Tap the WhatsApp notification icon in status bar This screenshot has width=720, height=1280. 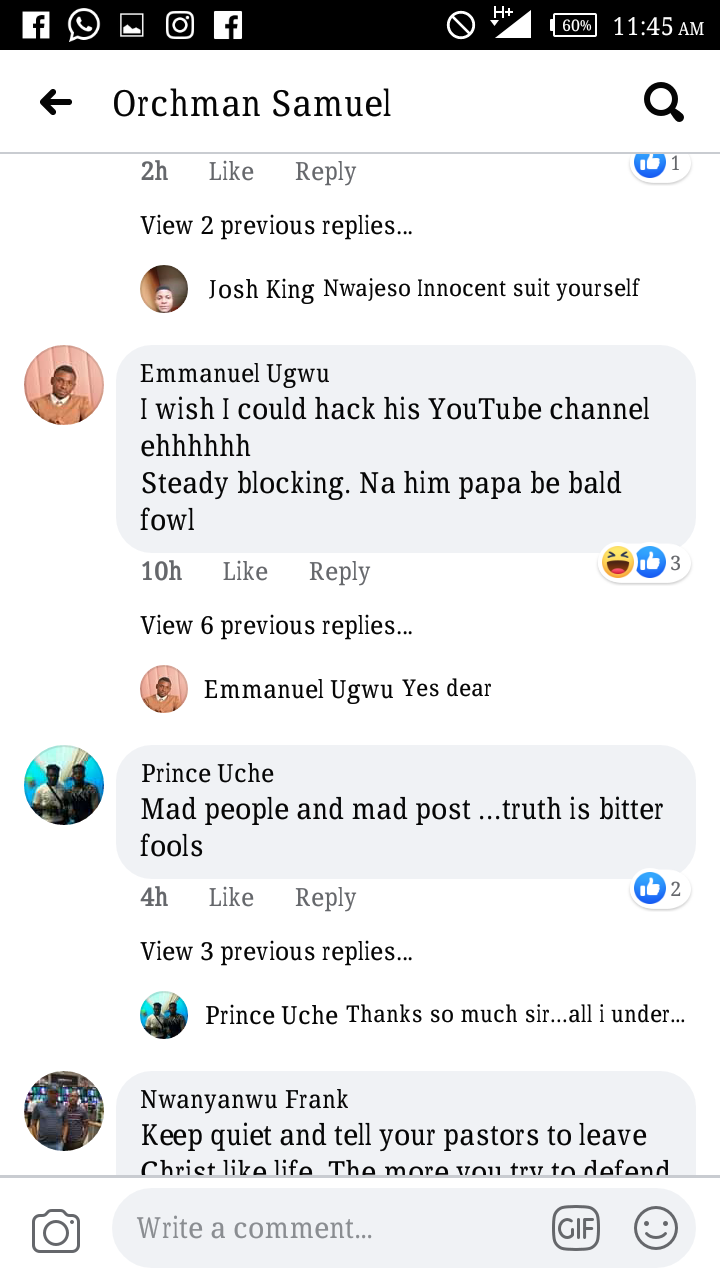pyautogui.click(x=84, y=25)
